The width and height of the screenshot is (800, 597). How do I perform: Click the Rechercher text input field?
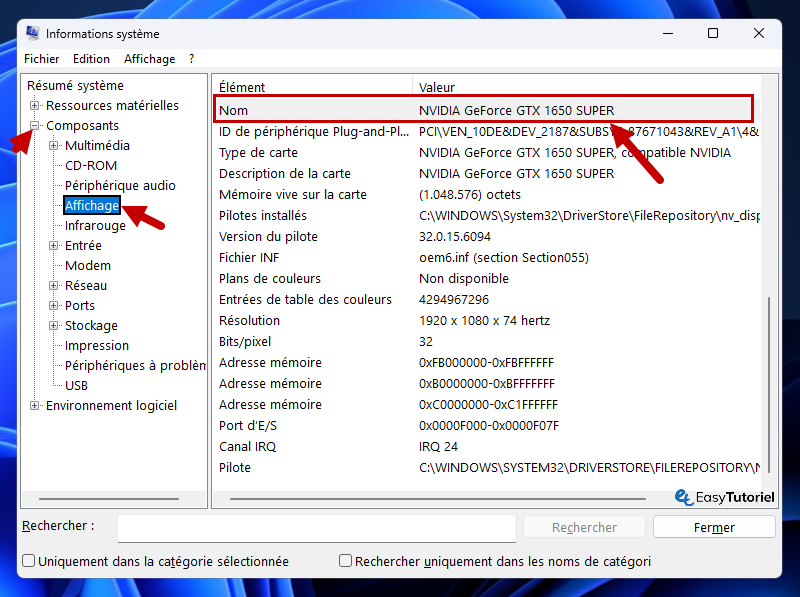(x=317, y=528)
